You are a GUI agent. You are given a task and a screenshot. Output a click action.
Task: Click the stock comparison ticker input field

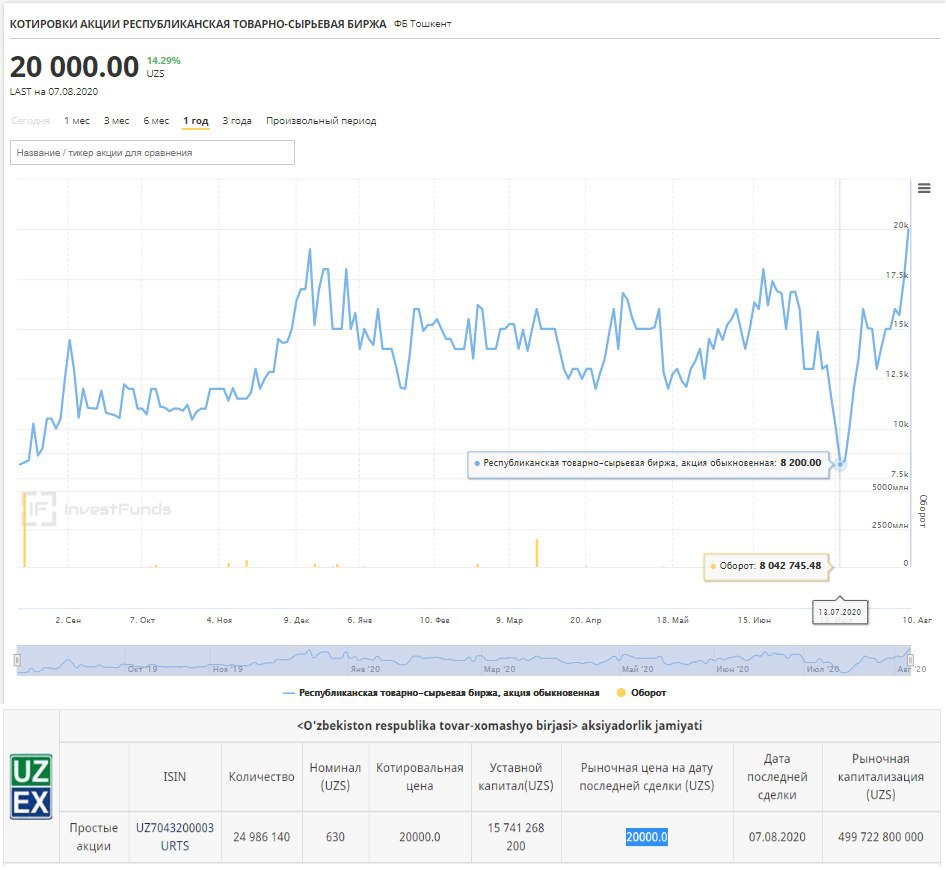coord(153,153)
